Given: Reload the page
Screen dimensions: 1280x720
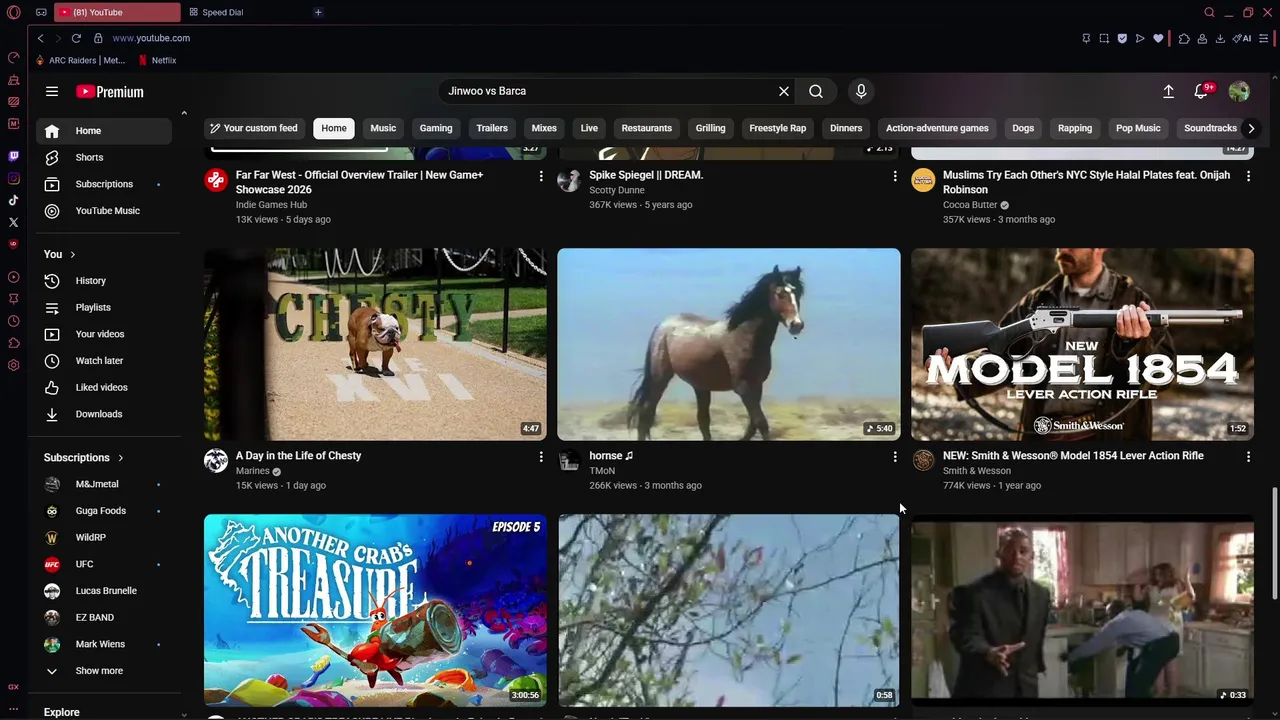Looking at the screenshot, I should point(76,38).
